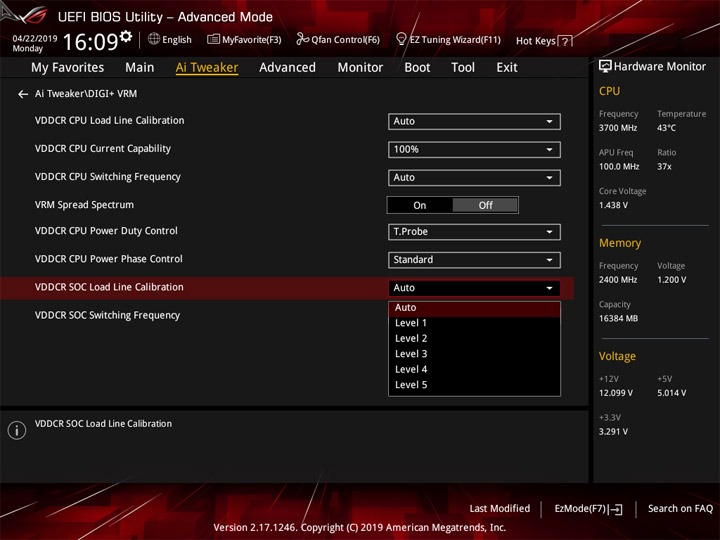Open Hot Keys question mark icon
Screen dimensions: 720x540
tap(565, 41)
